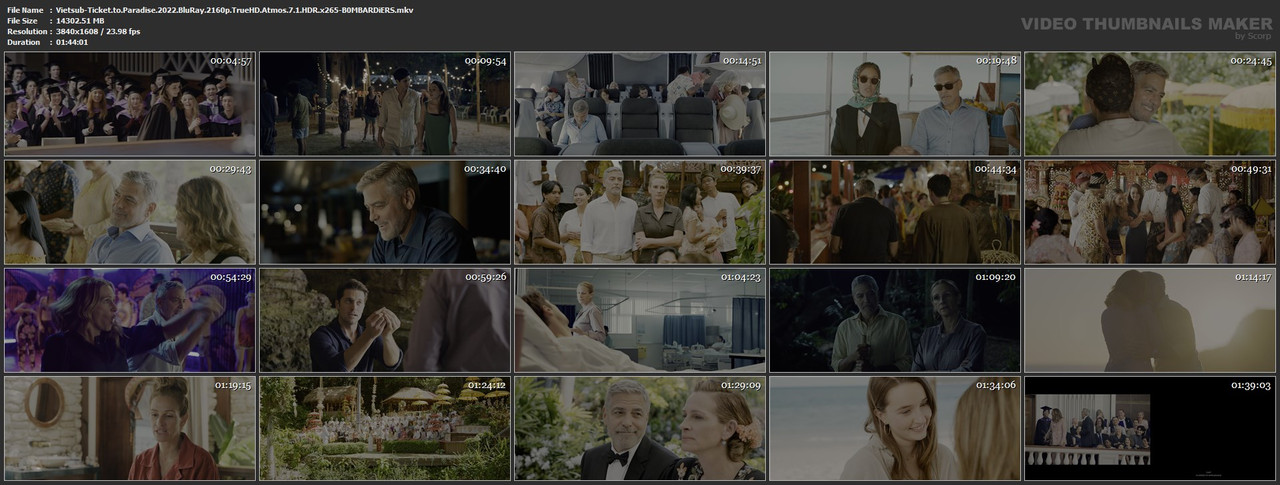
Task: Click the 'File Size' label
Action: [x=22, y=20]
